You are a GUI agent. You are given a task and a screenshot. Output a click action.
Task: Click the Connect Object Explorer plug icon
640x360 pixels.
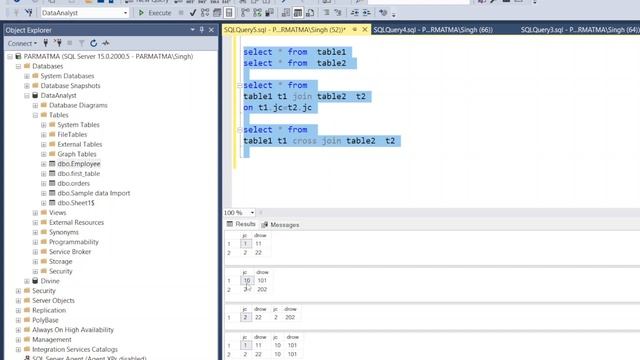[x=46, y=43]
